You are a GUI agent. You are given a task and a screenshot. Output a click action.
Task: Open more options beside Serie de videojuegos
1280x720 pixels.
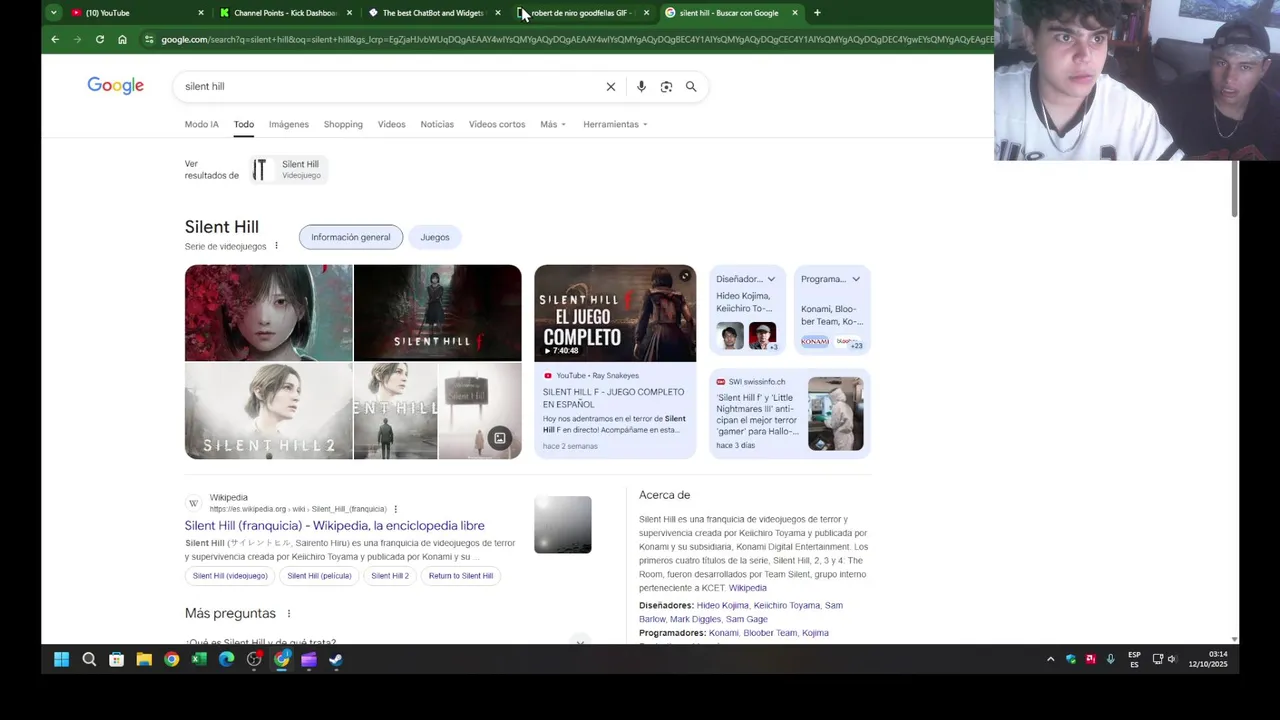point(277,246)
